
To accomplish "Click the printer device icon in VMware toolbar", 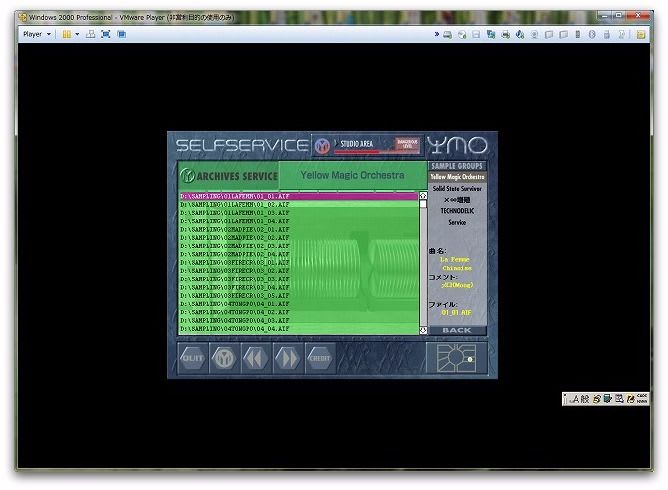I will coord(505,35).
